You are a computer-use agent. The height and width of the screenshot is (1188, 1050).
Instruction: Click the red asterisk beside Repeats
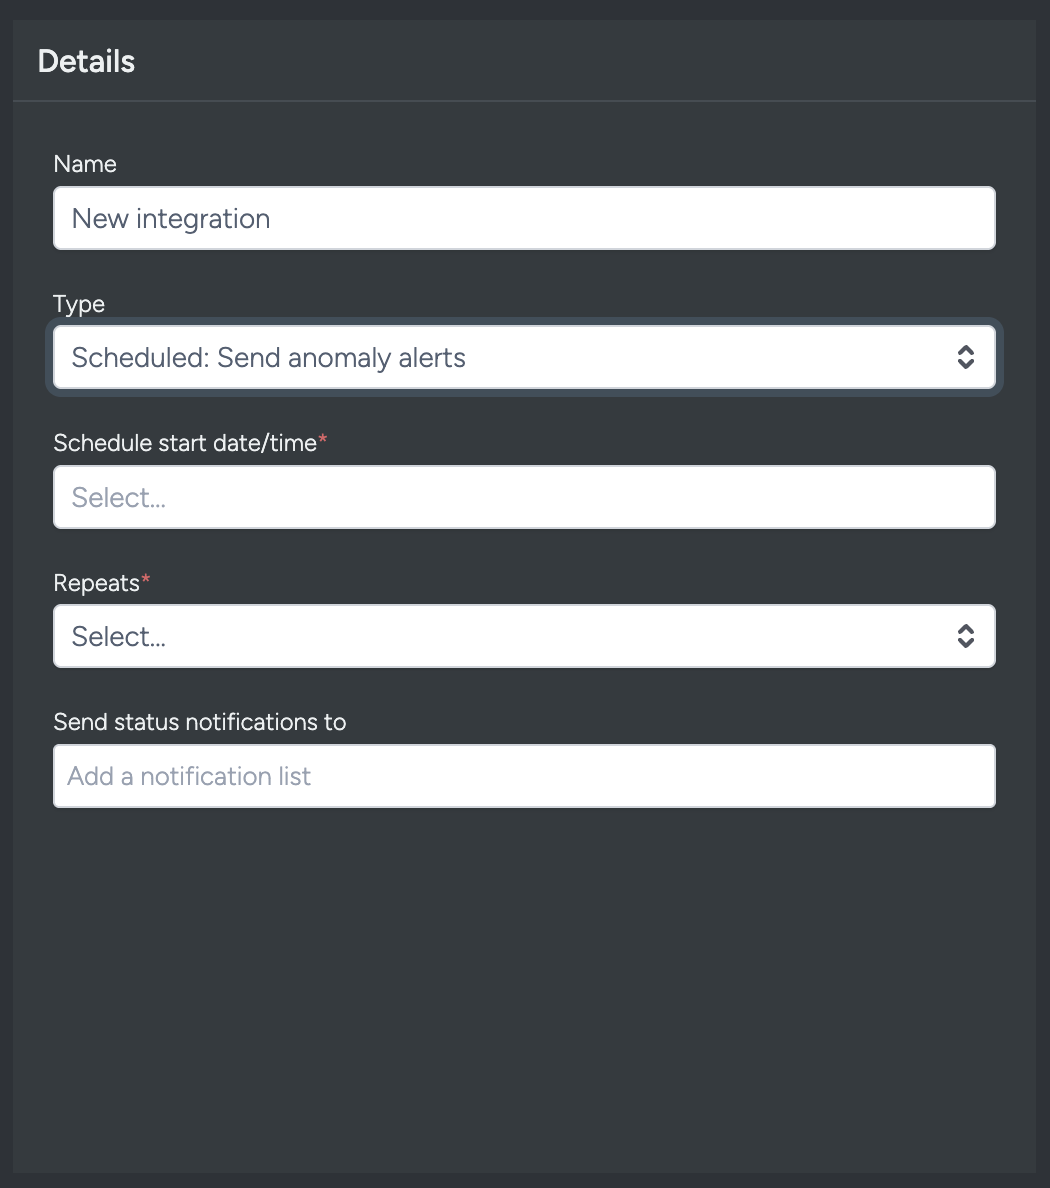tap(146, 581)
